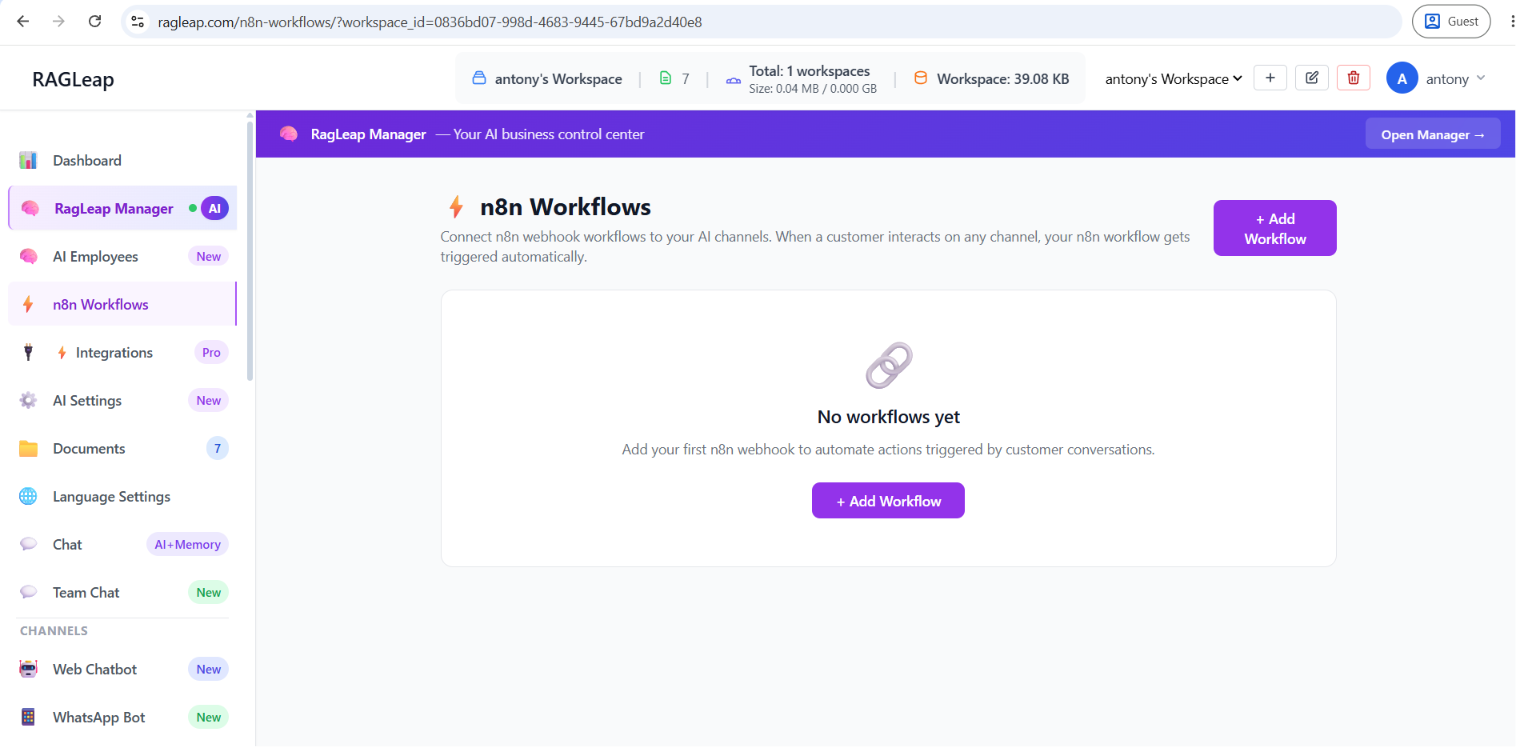Viewport: 1516px width, 747px height.
Task: Click the green document count icon
Action: [666, 78]
